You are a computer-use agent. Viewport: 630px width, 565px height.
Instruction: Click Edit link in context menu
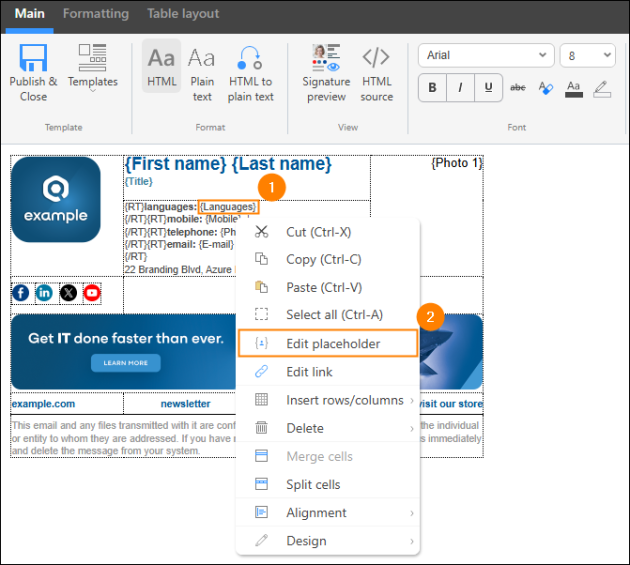pyautogui.click(x=328, y=372)
